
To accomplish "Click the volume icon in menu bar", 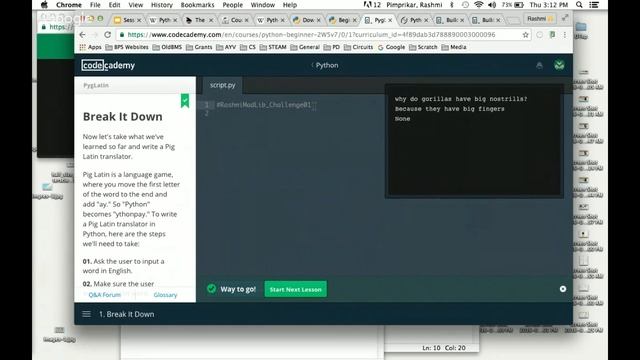I will pyautogui.click(x=492, y=5).
